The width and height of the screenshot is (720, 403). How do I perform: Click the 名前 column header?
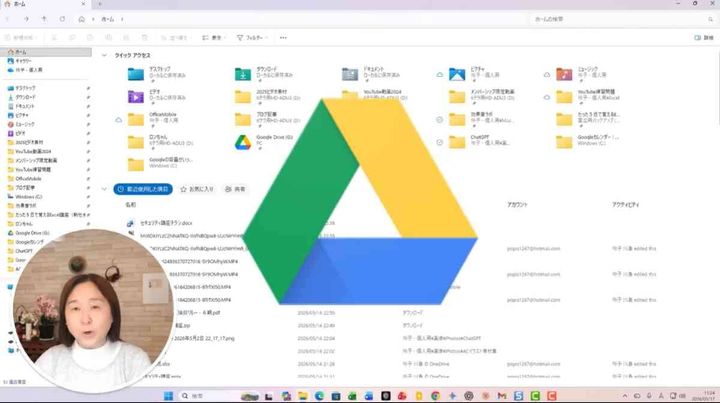click(130, 205)
